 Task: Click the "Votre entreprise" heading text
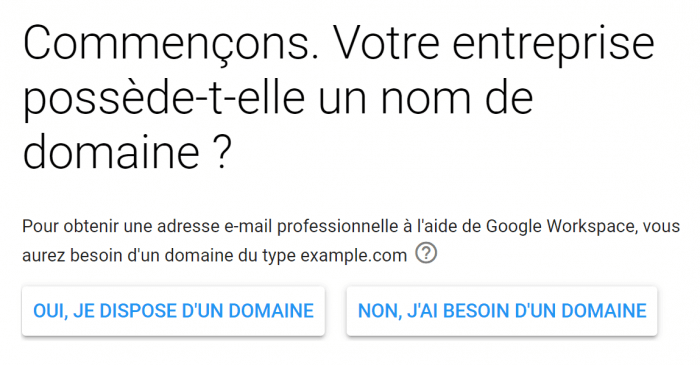pos(494,44)
